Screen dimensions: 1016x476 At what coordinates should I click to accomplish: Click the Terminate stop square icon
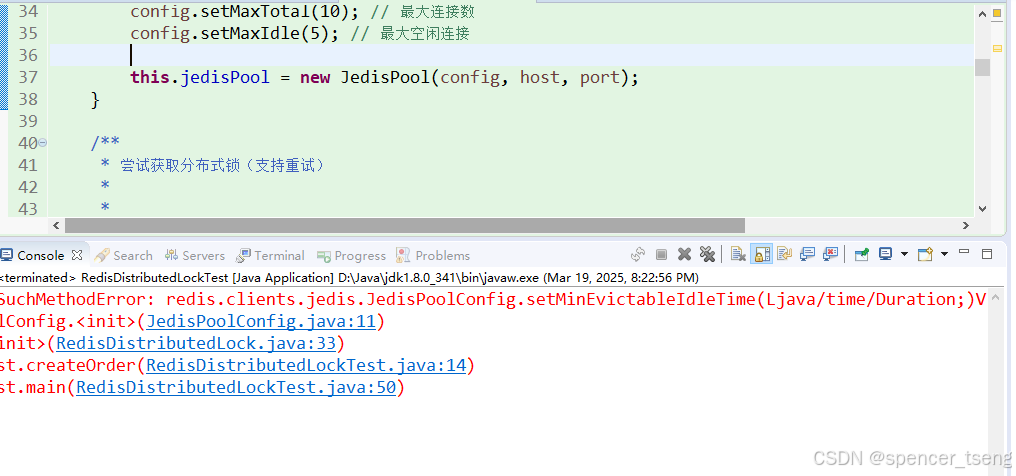(662, 255)
